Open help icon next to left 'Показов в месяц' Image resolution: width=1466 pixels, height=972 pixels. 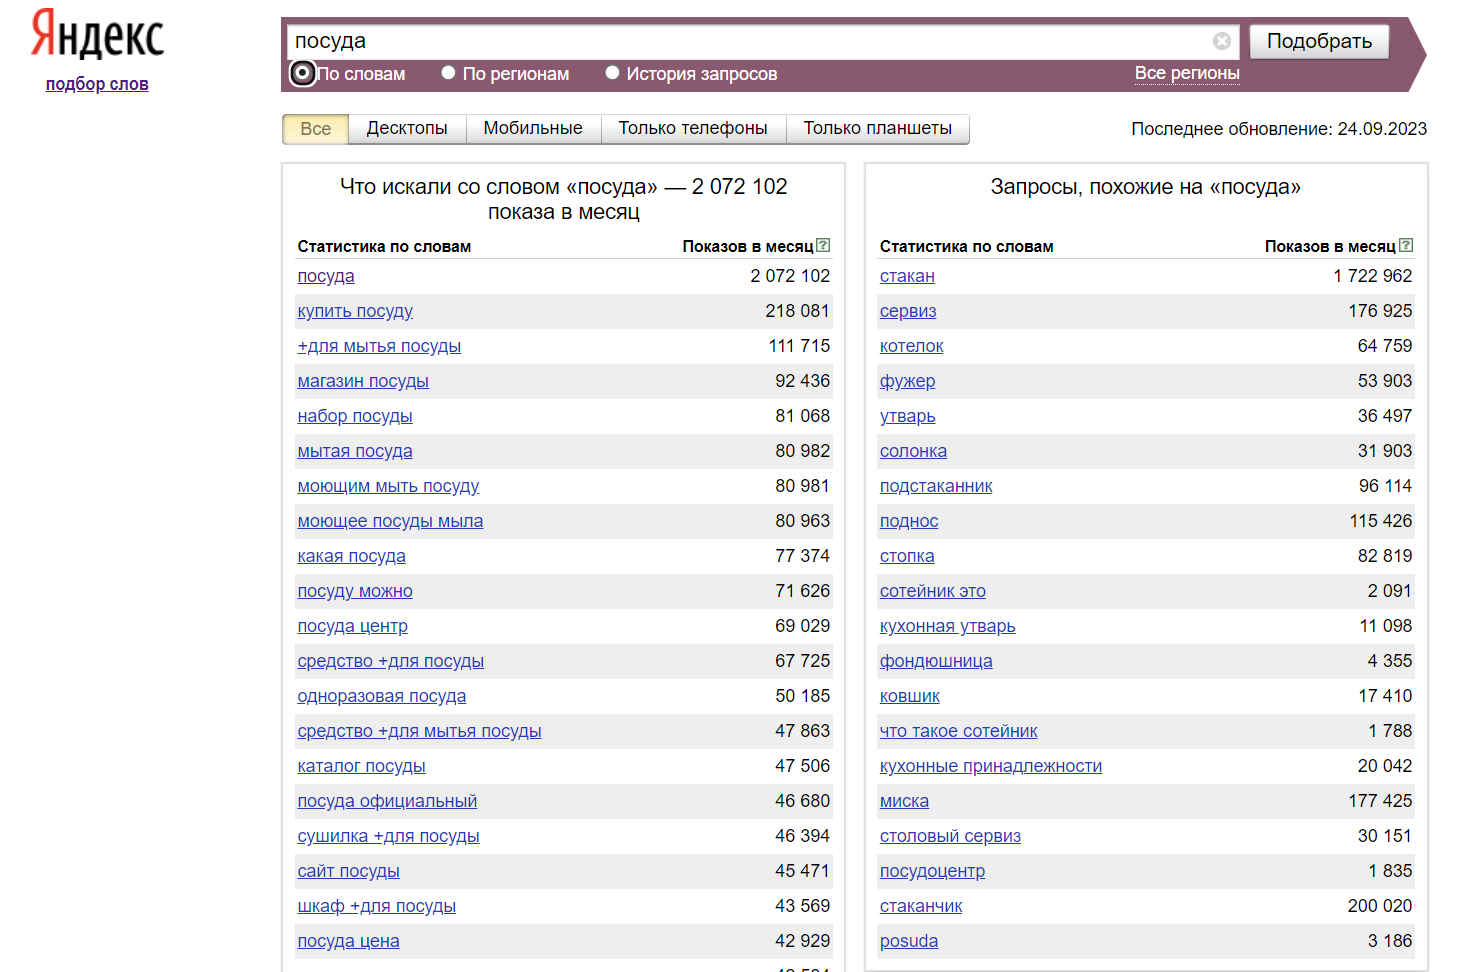(x=823, y=245)
